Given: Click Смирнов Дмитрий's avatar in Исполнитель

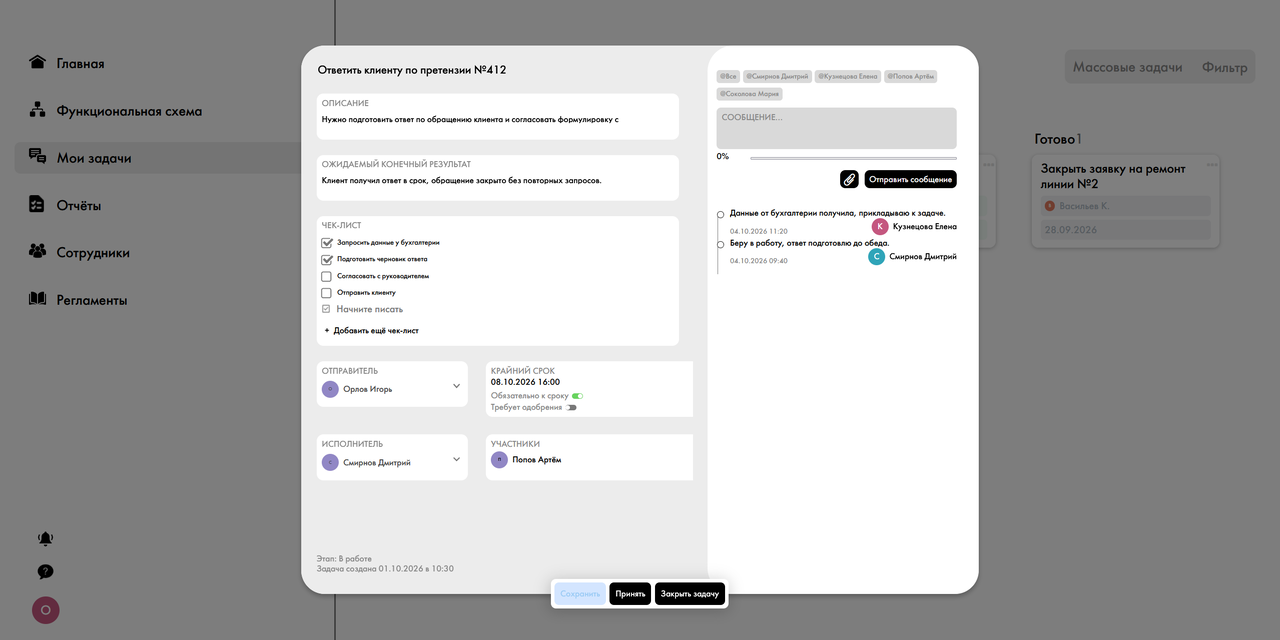Looking at the screenshot, I should pos(330,462).
